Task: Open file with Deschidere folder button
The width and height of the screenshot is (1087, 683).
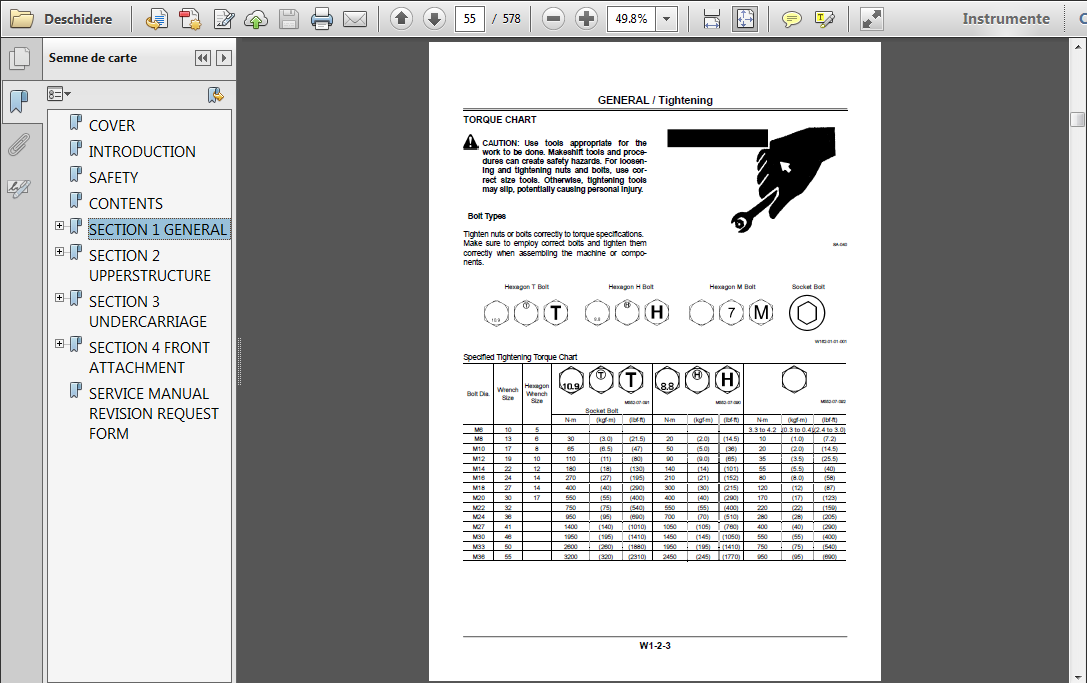Action: tap(61, 19)
